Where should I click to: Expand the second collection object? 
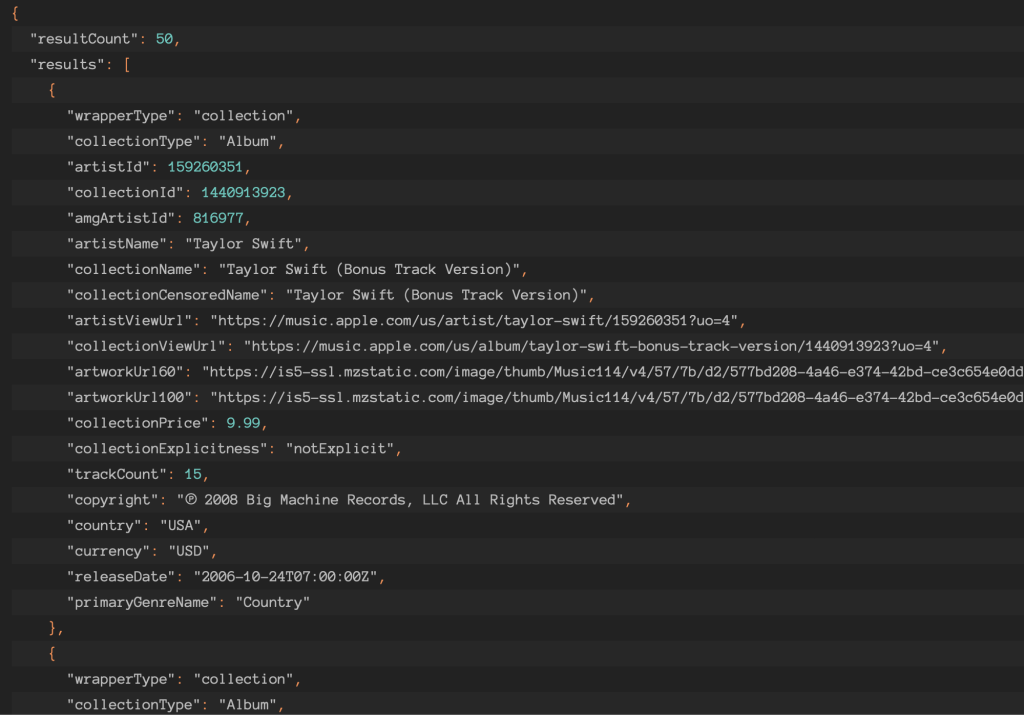[50, 653]
